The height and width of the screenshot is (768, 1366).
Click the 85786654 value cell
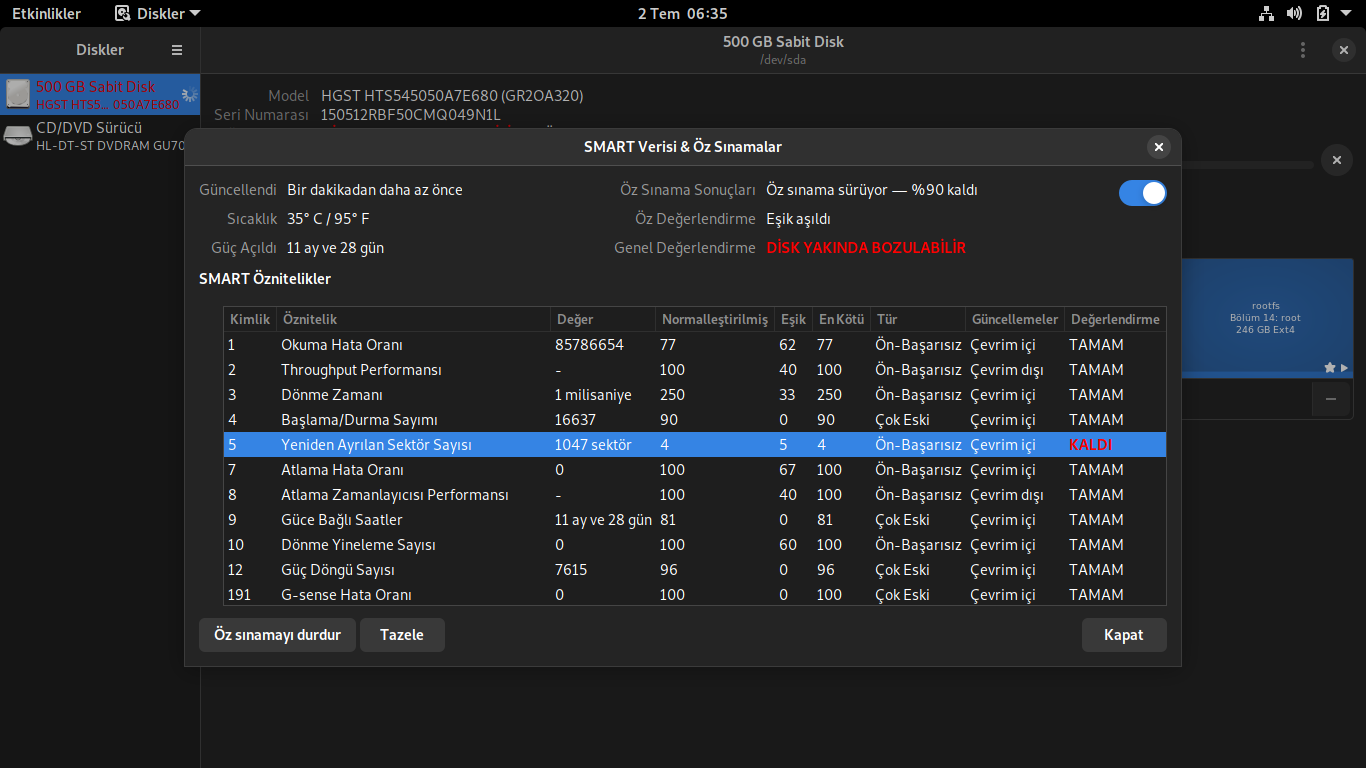click(x=589, y=345)
